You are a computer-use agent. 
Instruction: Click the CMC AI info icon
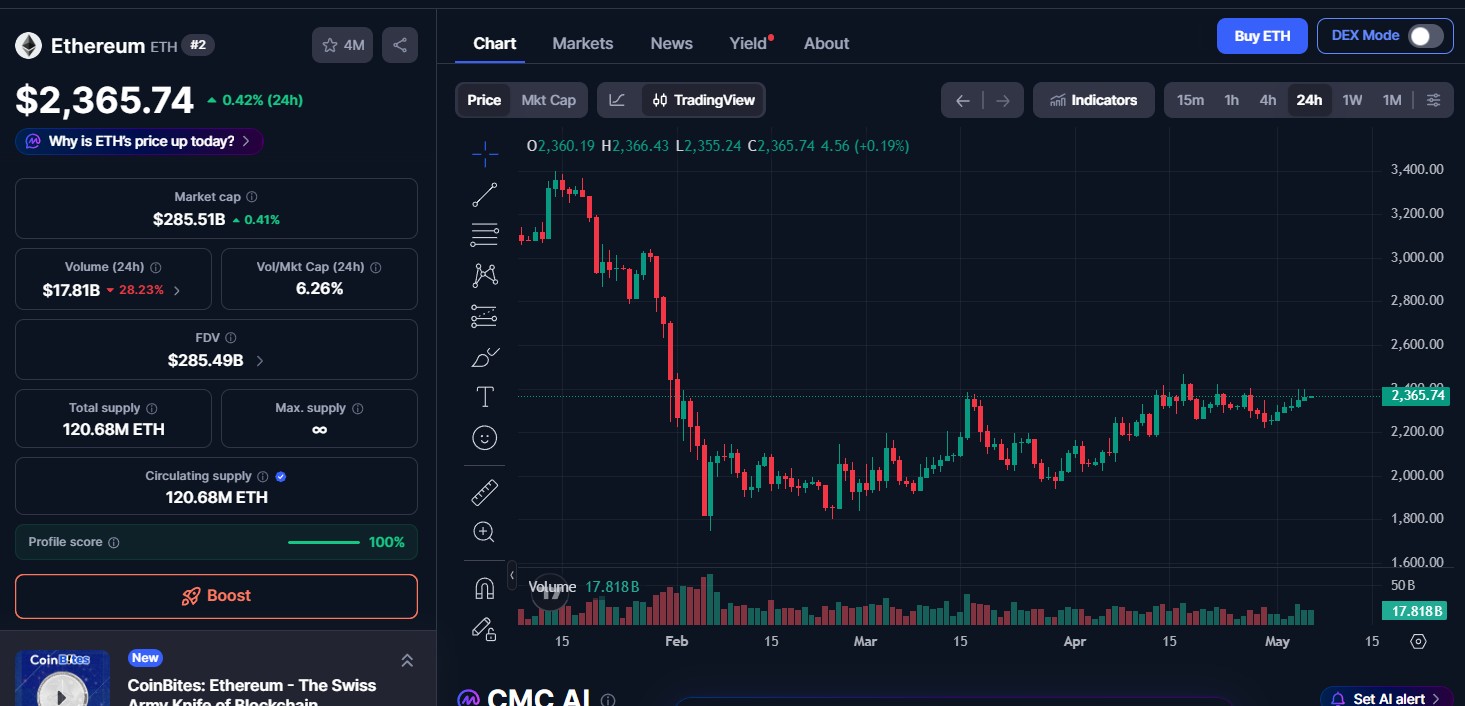coord(608,700)
